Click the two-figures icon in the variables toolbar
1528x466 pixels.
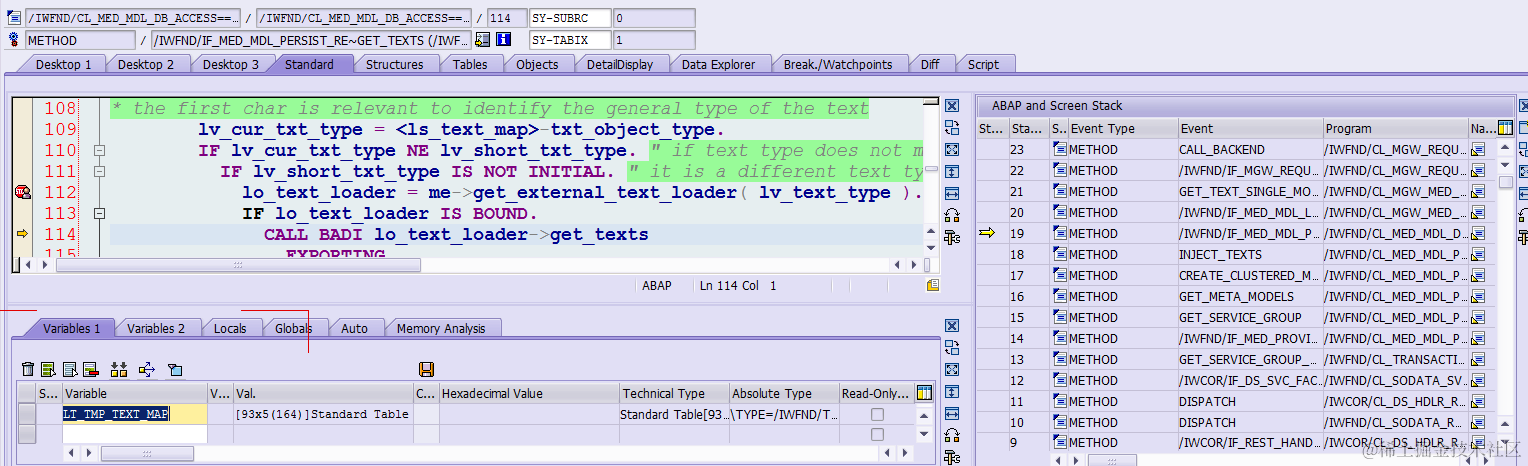pyautogui.click(x=119, y=369)
